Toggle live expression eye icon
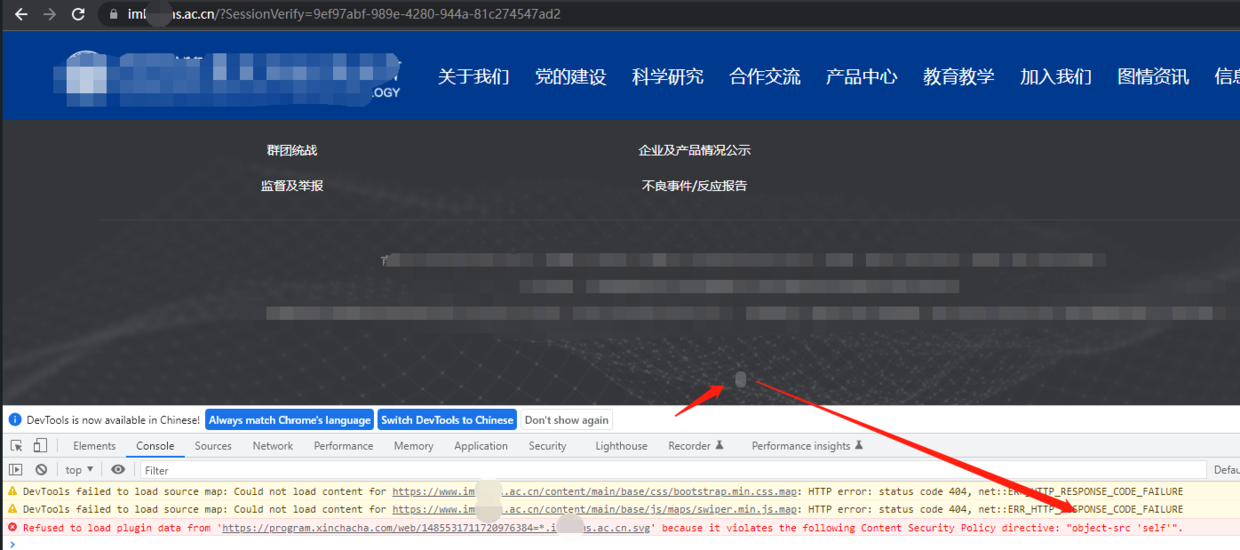1240x550 pixels. pyautogui.click(x=118, y=470)
